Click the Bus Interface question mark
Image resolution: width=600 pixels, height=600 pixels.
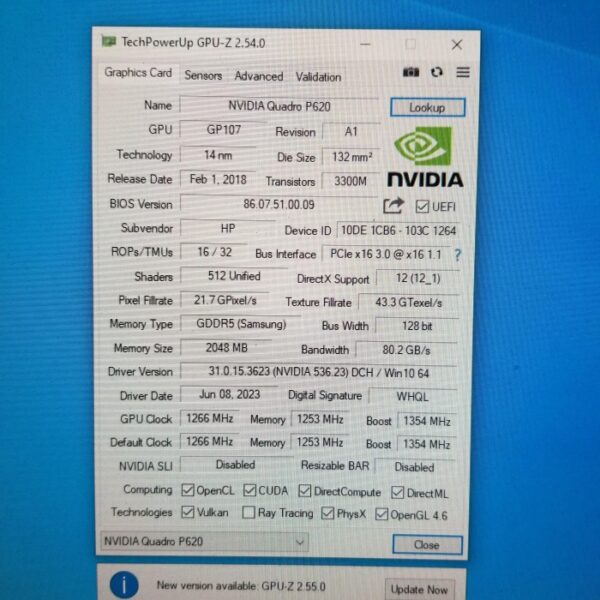[x=457, y=255]
